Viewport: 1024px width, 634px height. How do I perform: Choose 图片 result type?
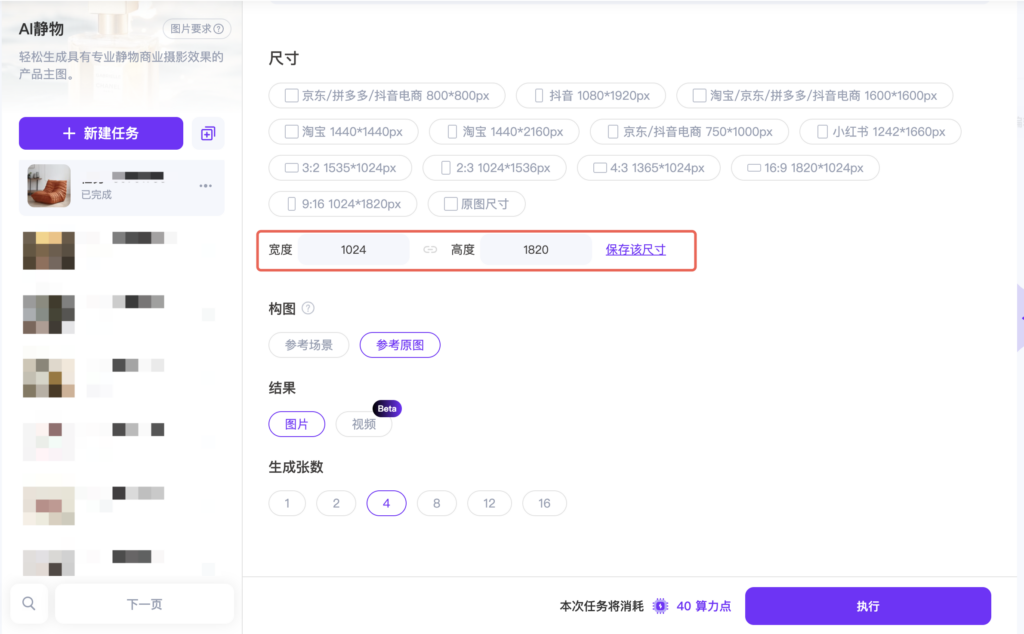click(x=296, y=424)
